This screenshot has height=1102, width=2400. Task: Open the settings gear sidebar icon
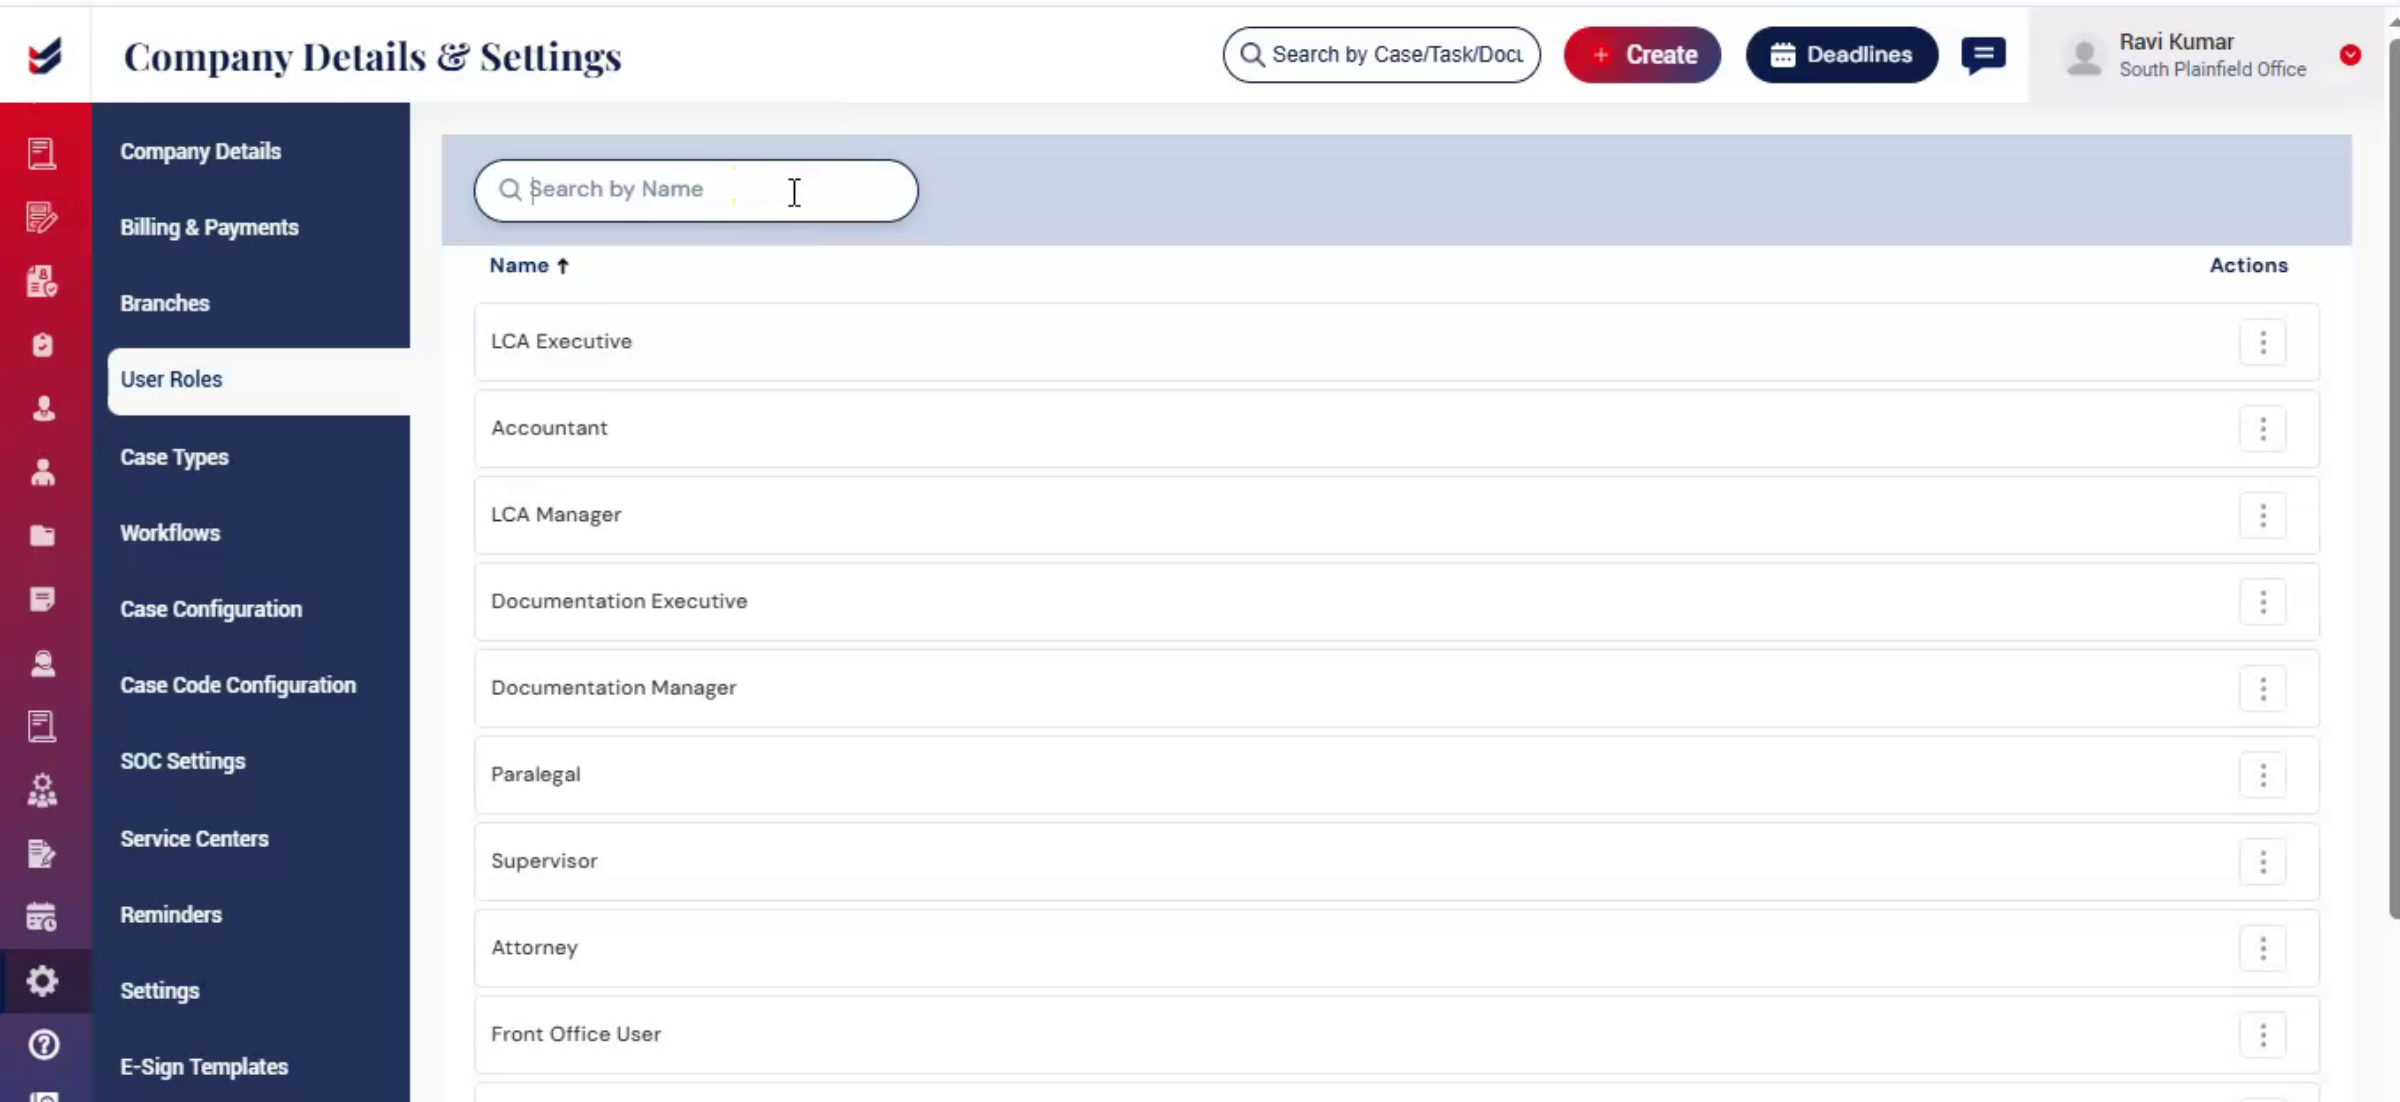coord(42,981)
